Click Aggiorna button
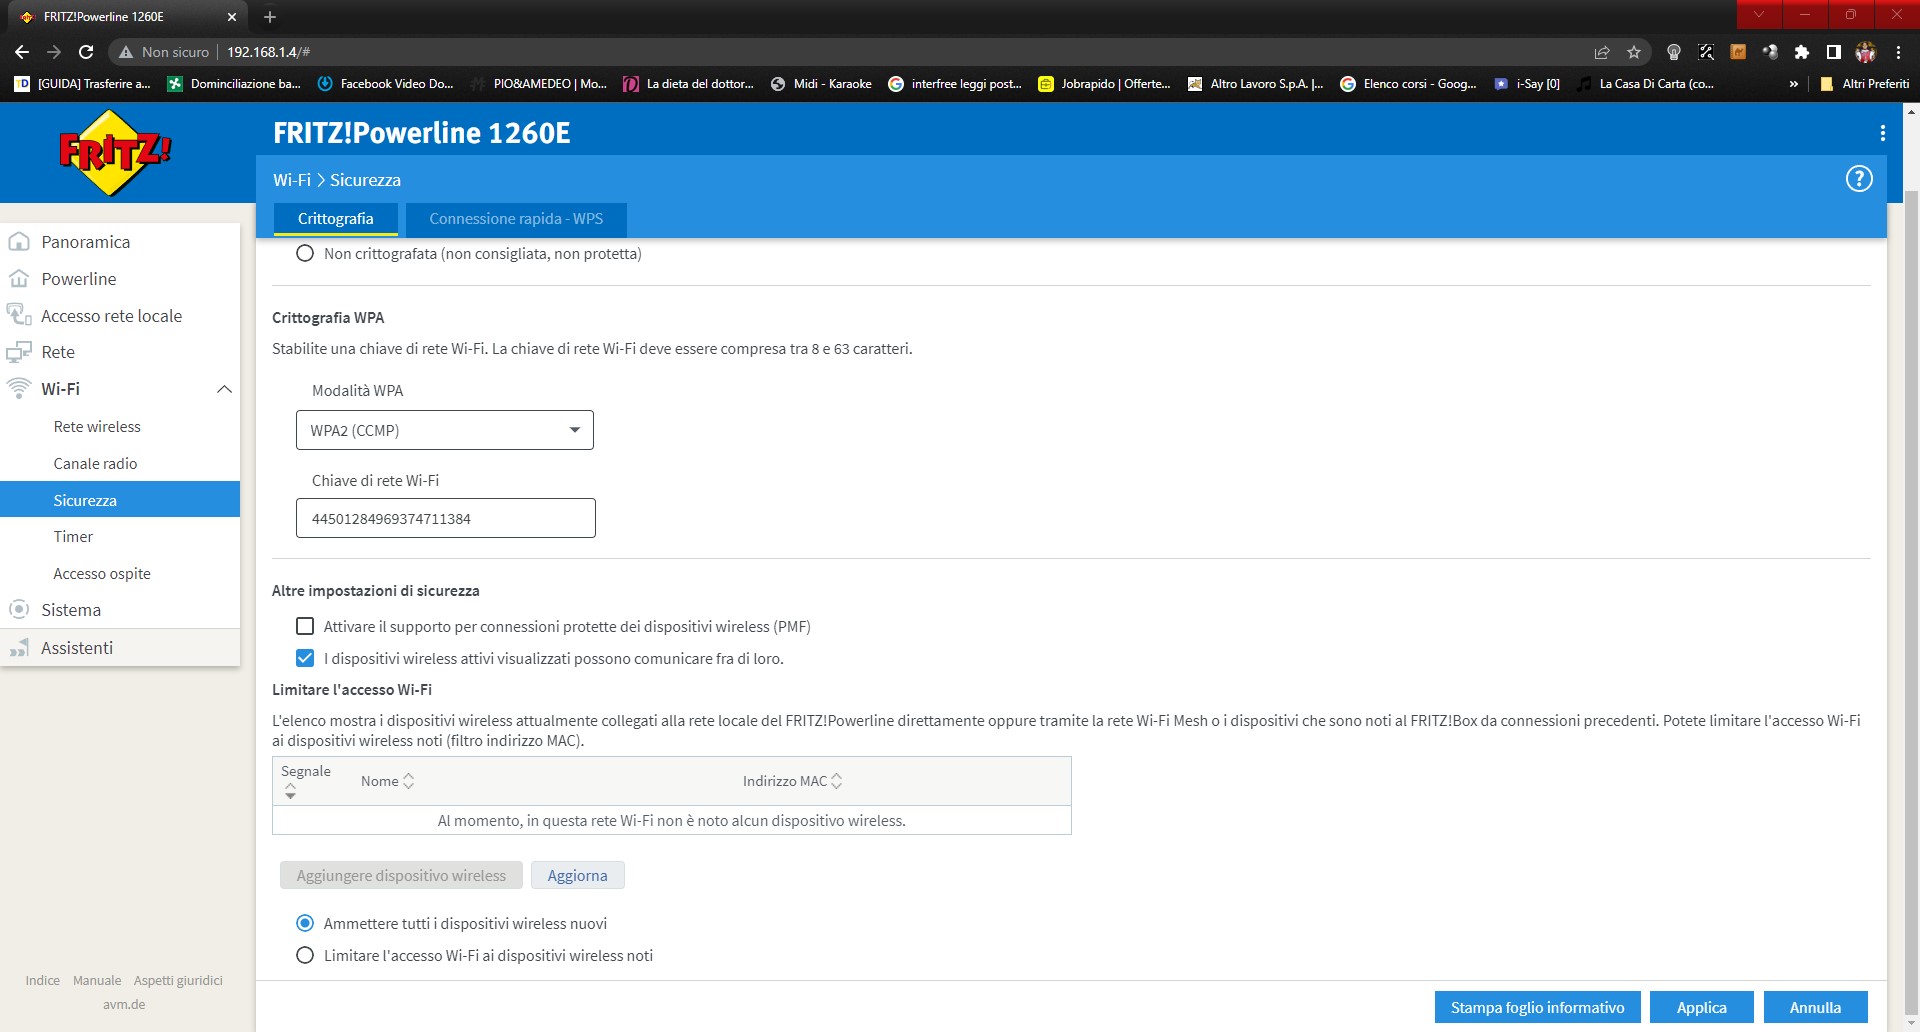Screen dimensions: 1920x1032 click(577, 875)
